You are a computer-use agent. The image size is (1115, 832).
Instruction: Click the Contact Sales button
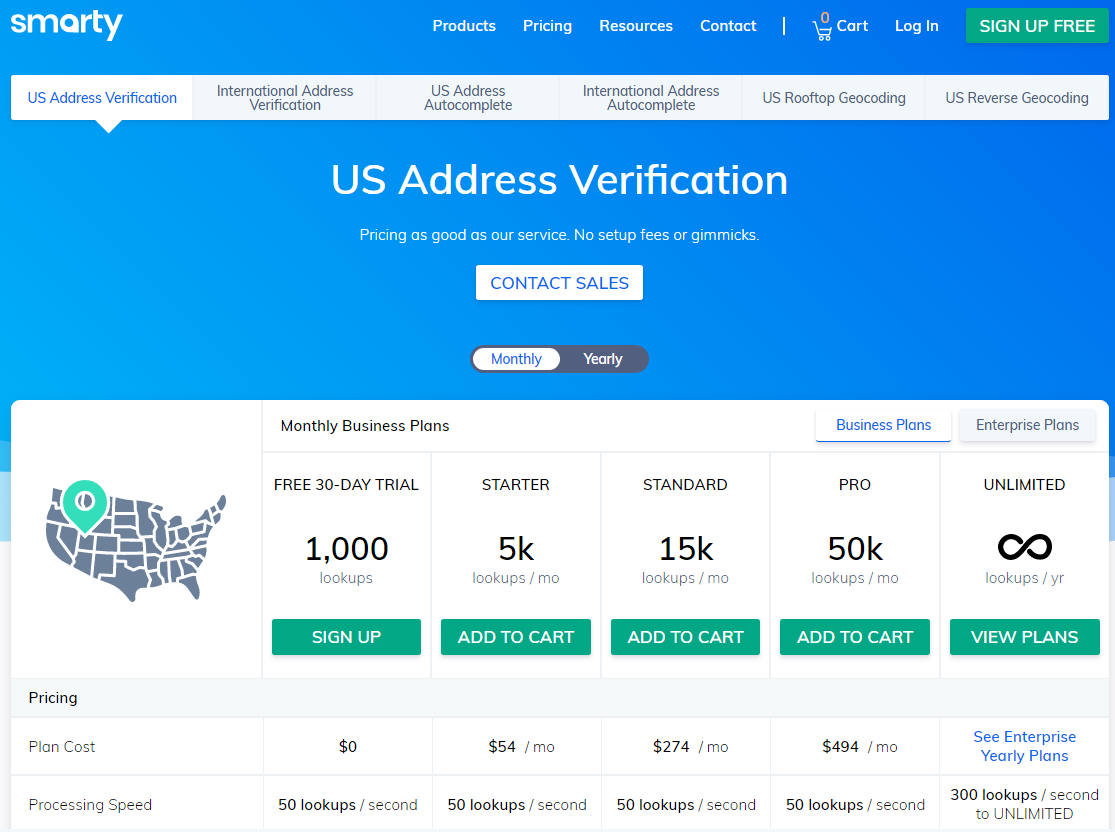pyautogui.click(x=560, y=283)
